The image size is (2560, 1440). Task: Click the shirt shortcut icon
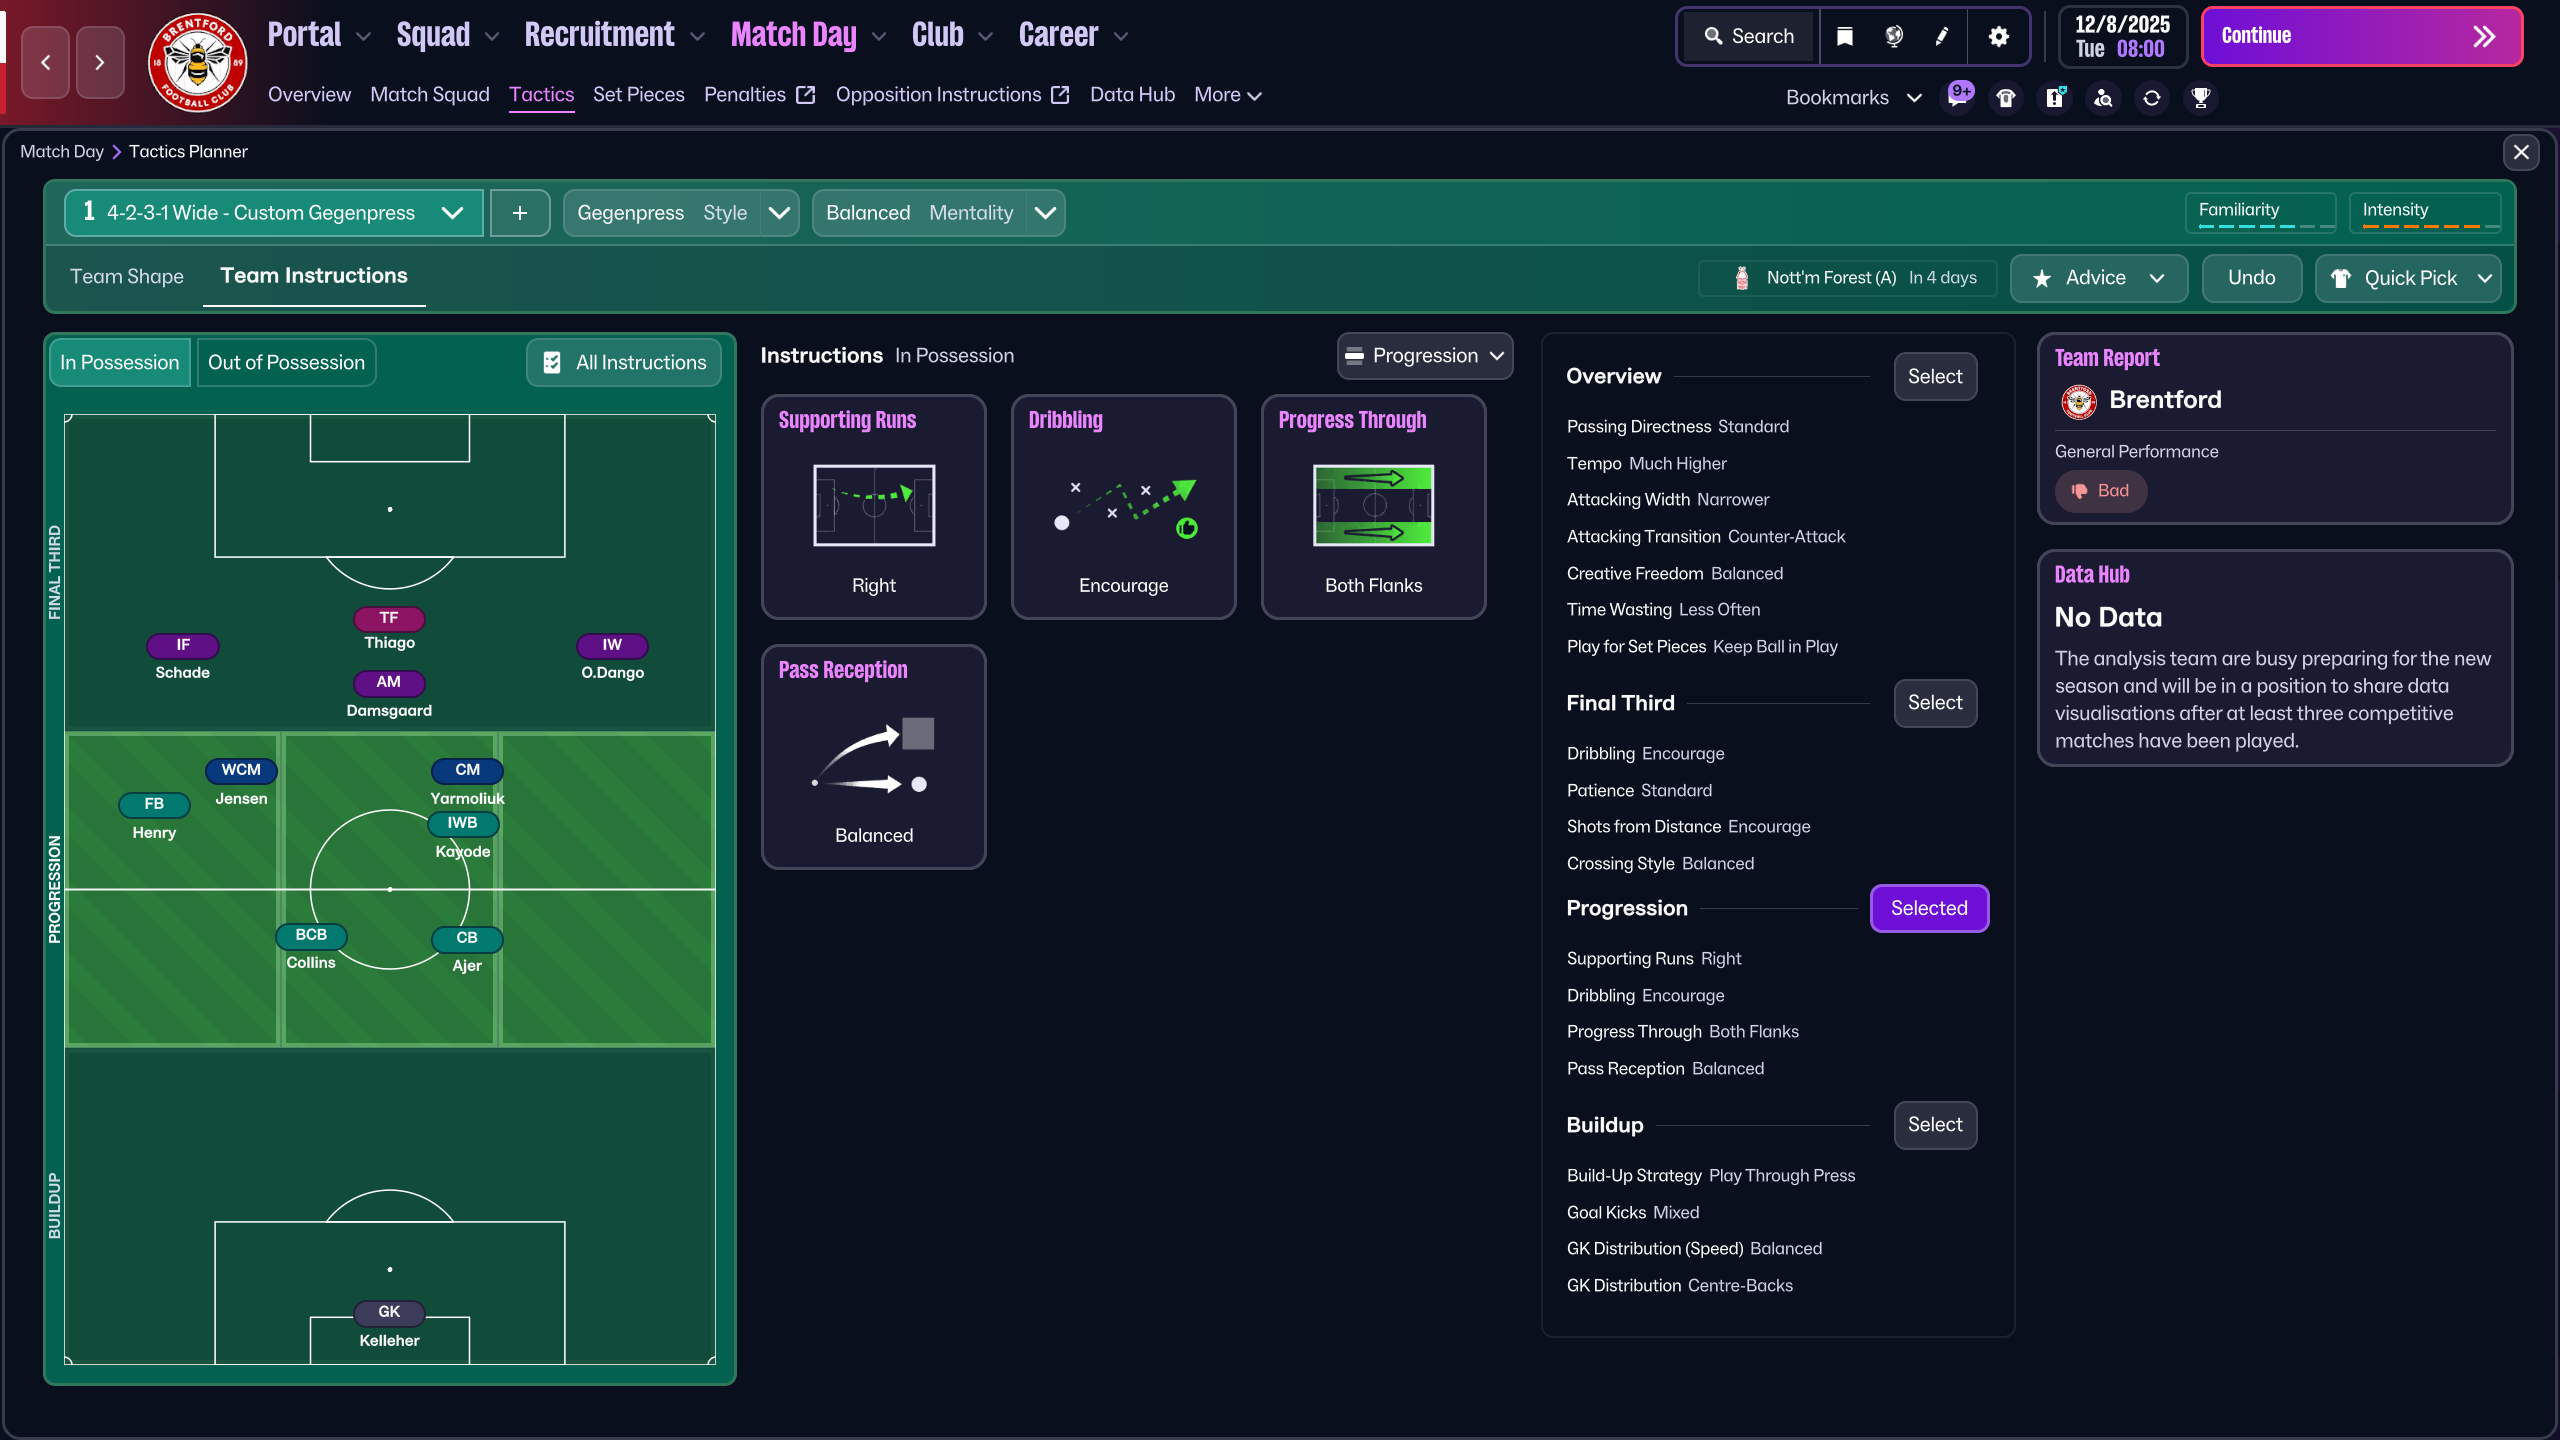(x=2006, y=97)
